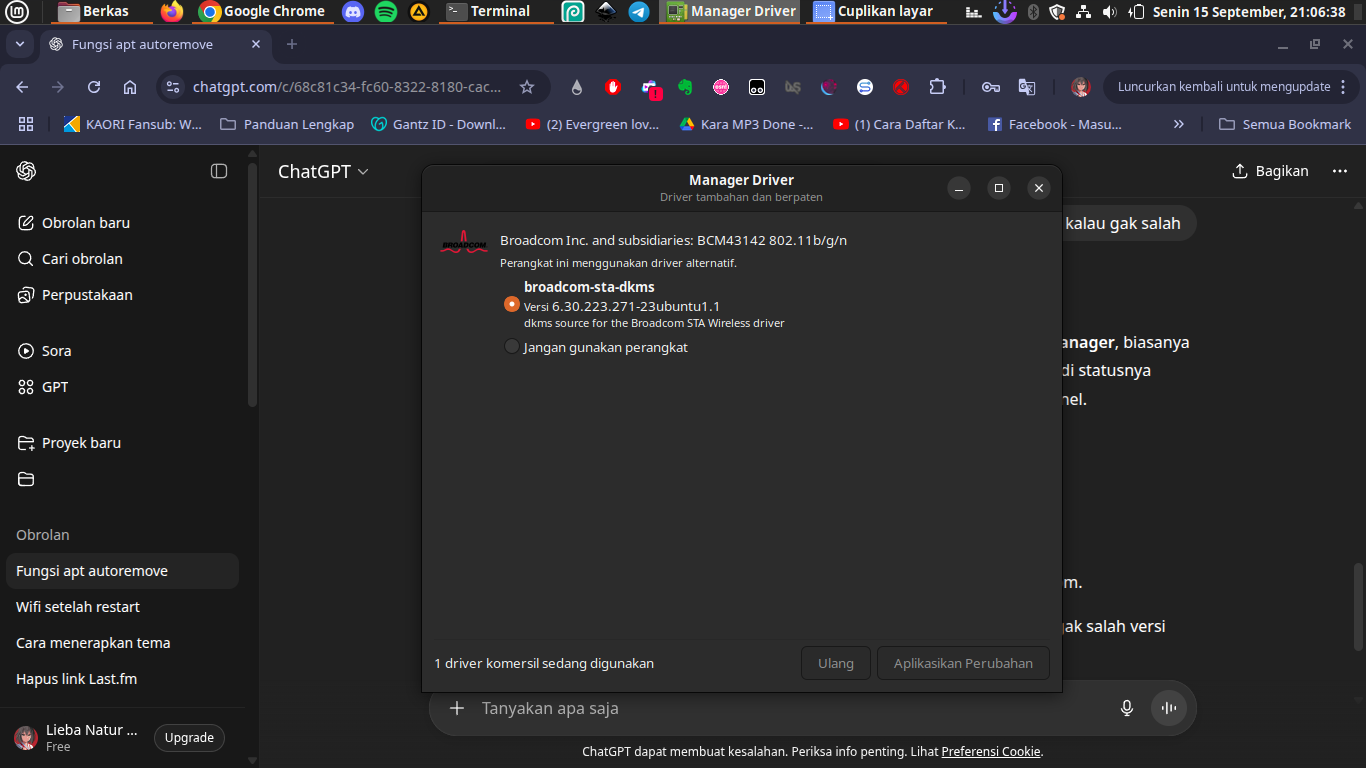The height and width of the screenshot is (768, 1366).
Task: Toggle the ChatGPT sidebar panel icon
Action: (x=219, y=171)
